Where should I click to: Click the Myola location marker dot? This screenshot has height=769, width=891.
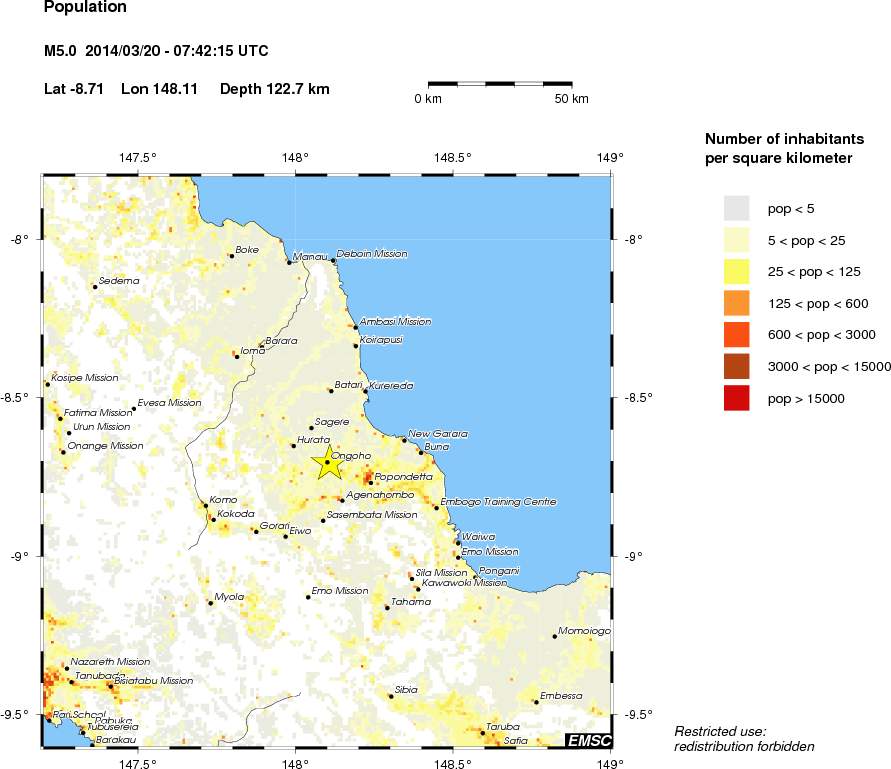(210, 603)
